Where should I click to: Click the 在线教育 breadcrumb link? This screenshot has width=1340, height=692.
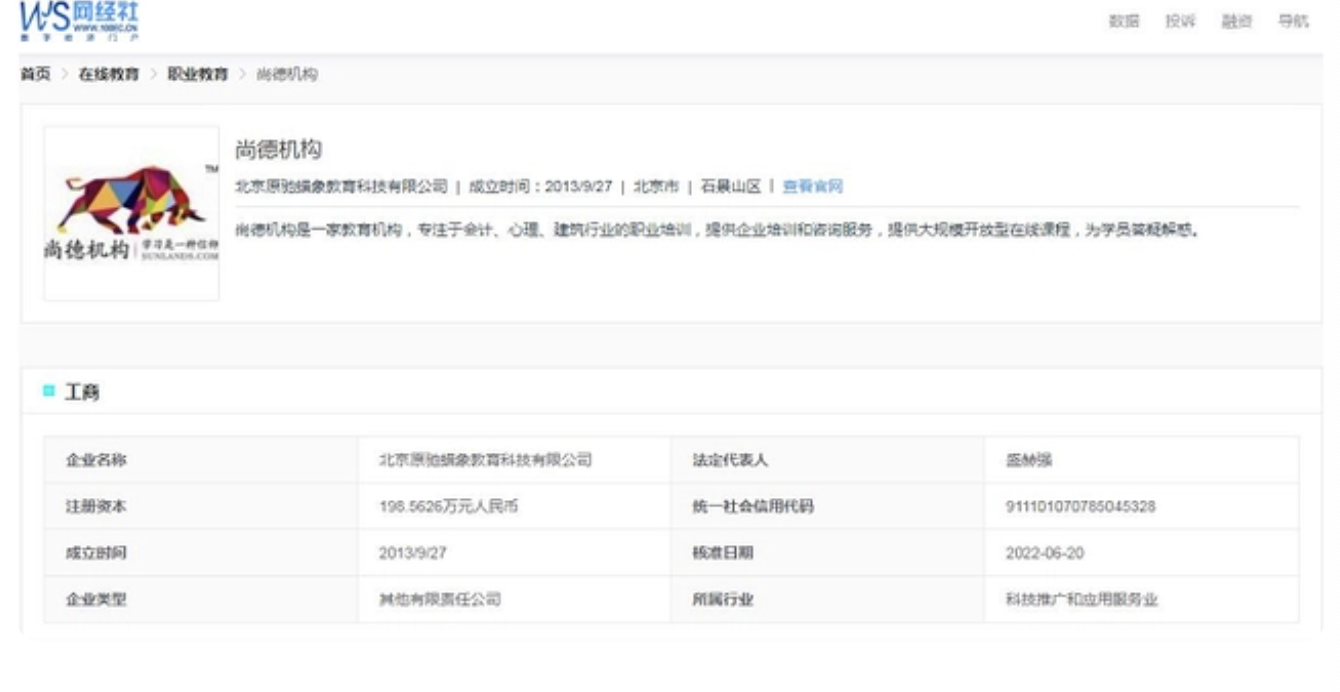pos(108,75)
